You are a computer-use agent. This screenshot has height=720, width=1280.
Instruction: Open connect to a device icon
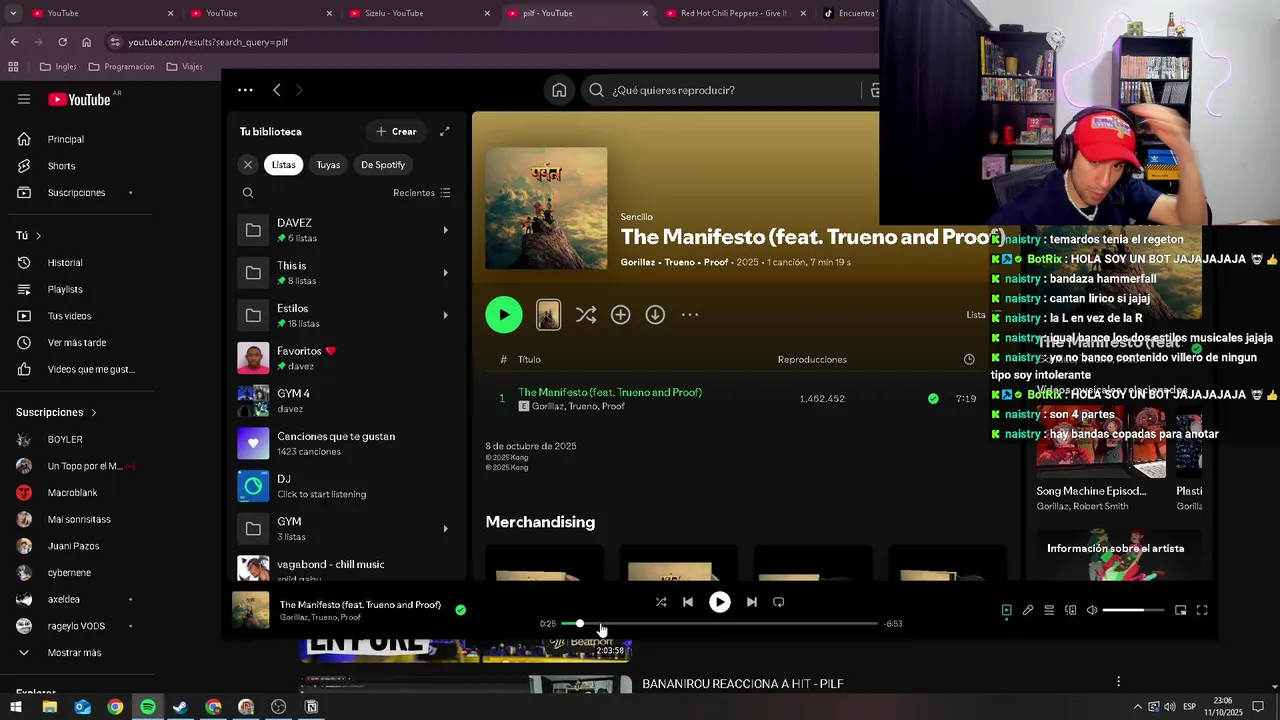tap(1070, 610)
